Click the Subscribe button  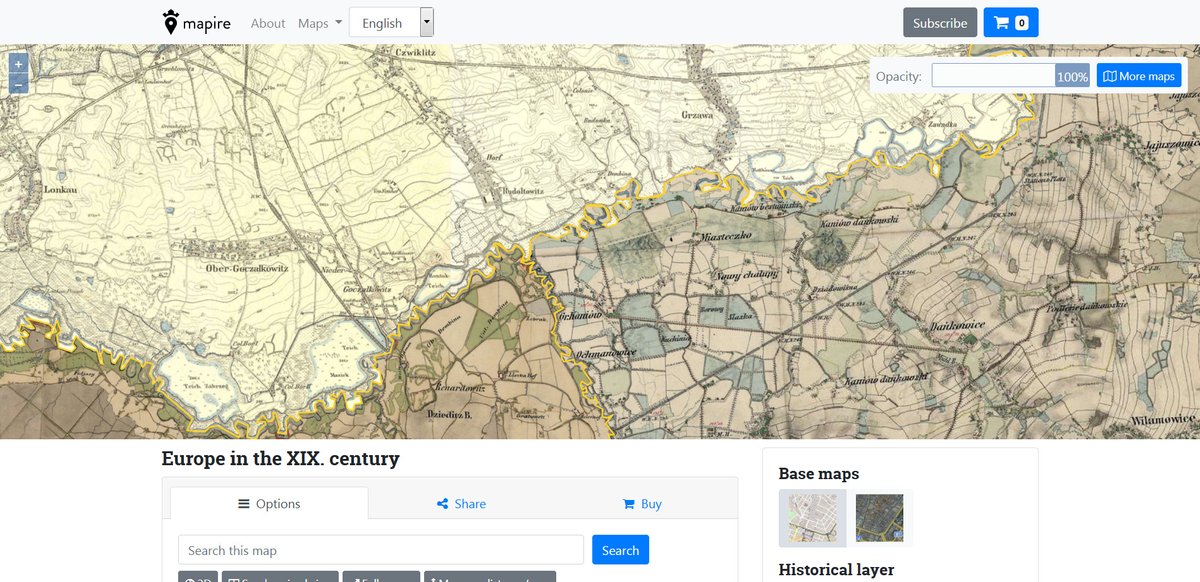click(x=939, y=22)
